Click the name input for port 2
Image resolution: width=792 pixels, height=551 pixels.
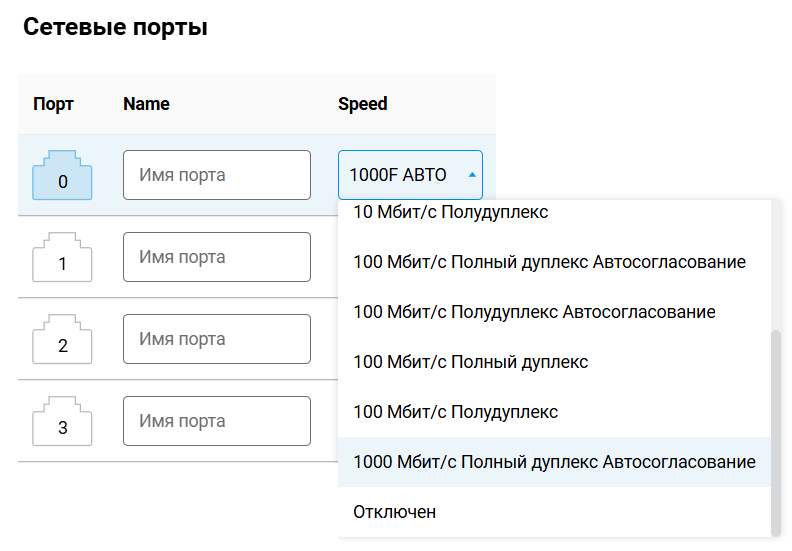(x=217, y=339)
